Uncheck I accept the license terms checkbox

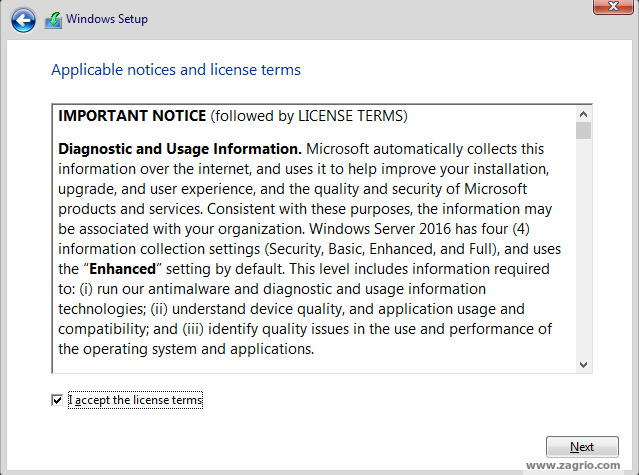point(57,400)
